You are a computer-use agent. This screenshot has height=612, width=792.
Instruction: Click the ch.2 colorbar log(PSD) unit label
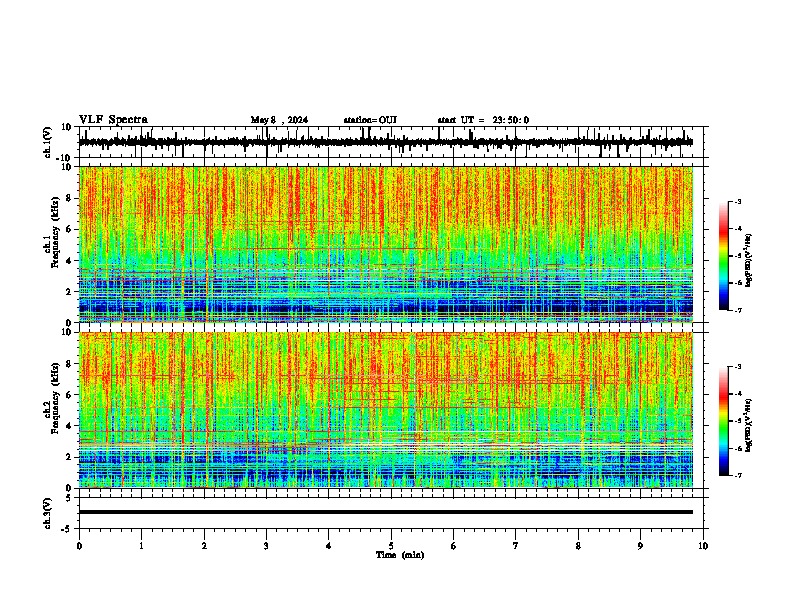tap(749, 425)
